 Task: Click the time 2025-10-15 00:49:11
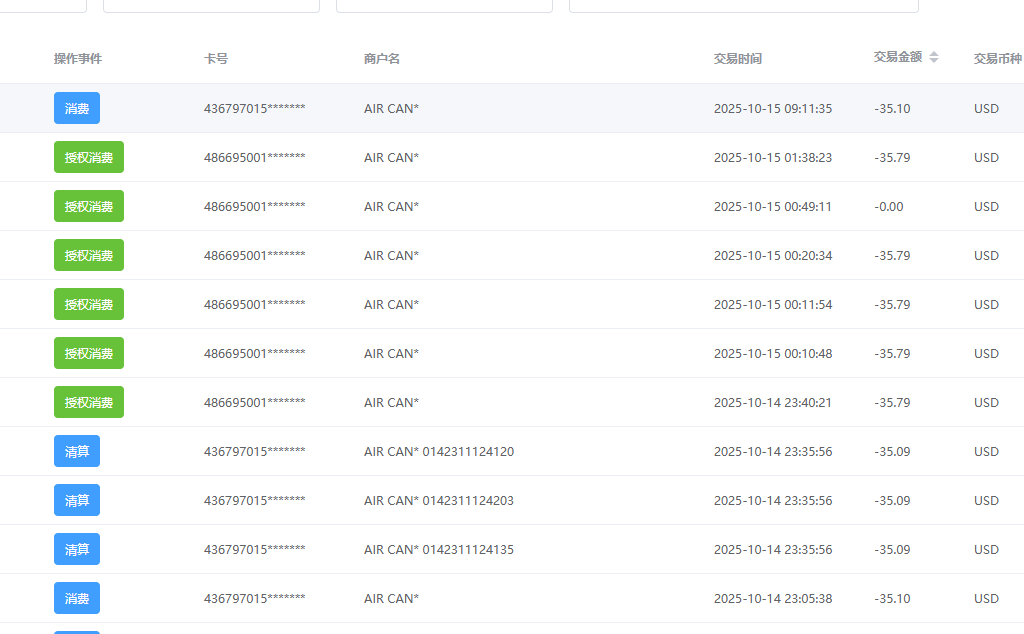[x=773, y=206]
